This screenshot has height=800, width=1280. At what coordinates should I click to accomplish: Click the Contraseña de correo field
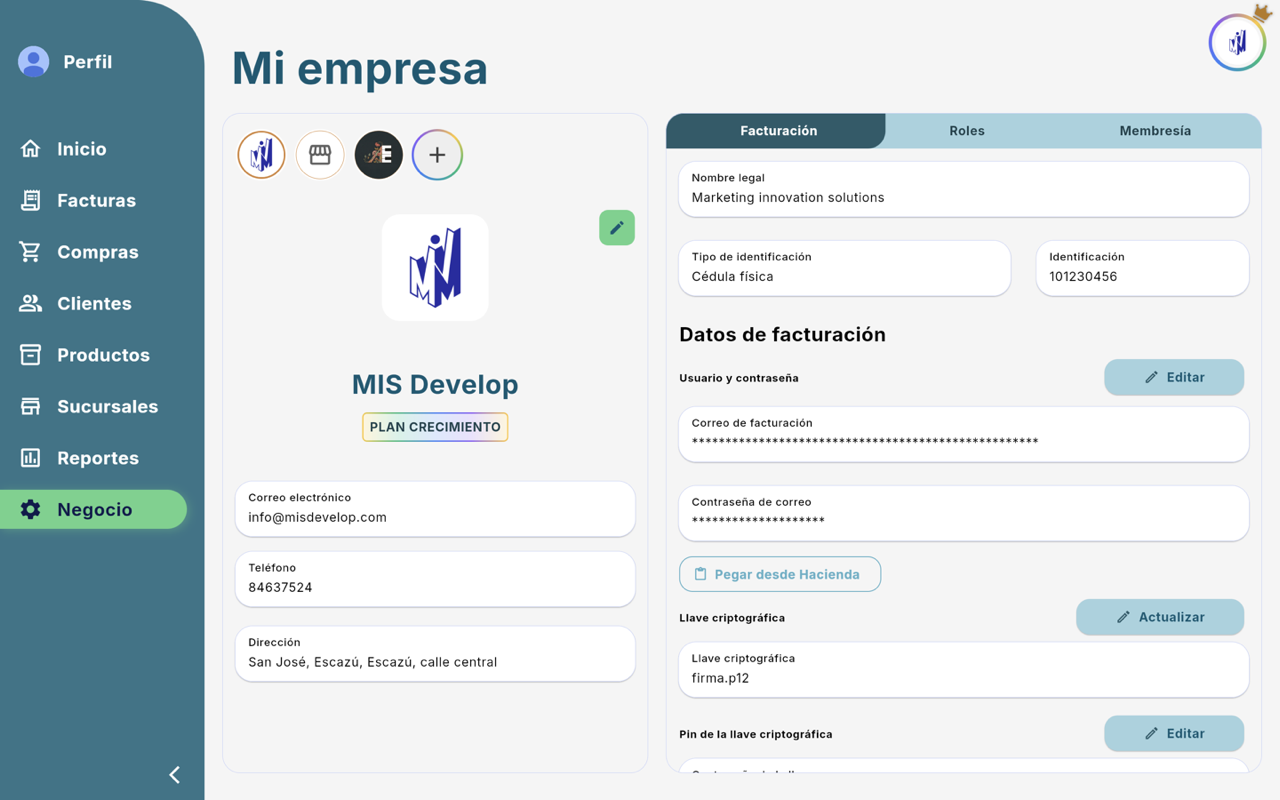[x=964, y=512]
